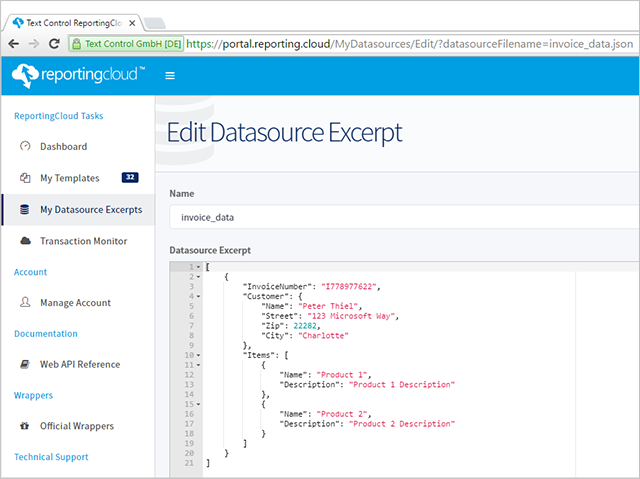Viewport: 640px width, 479px height.
Task: Click the database icon for Datasource Excerpts
Action: coord(24,209)
